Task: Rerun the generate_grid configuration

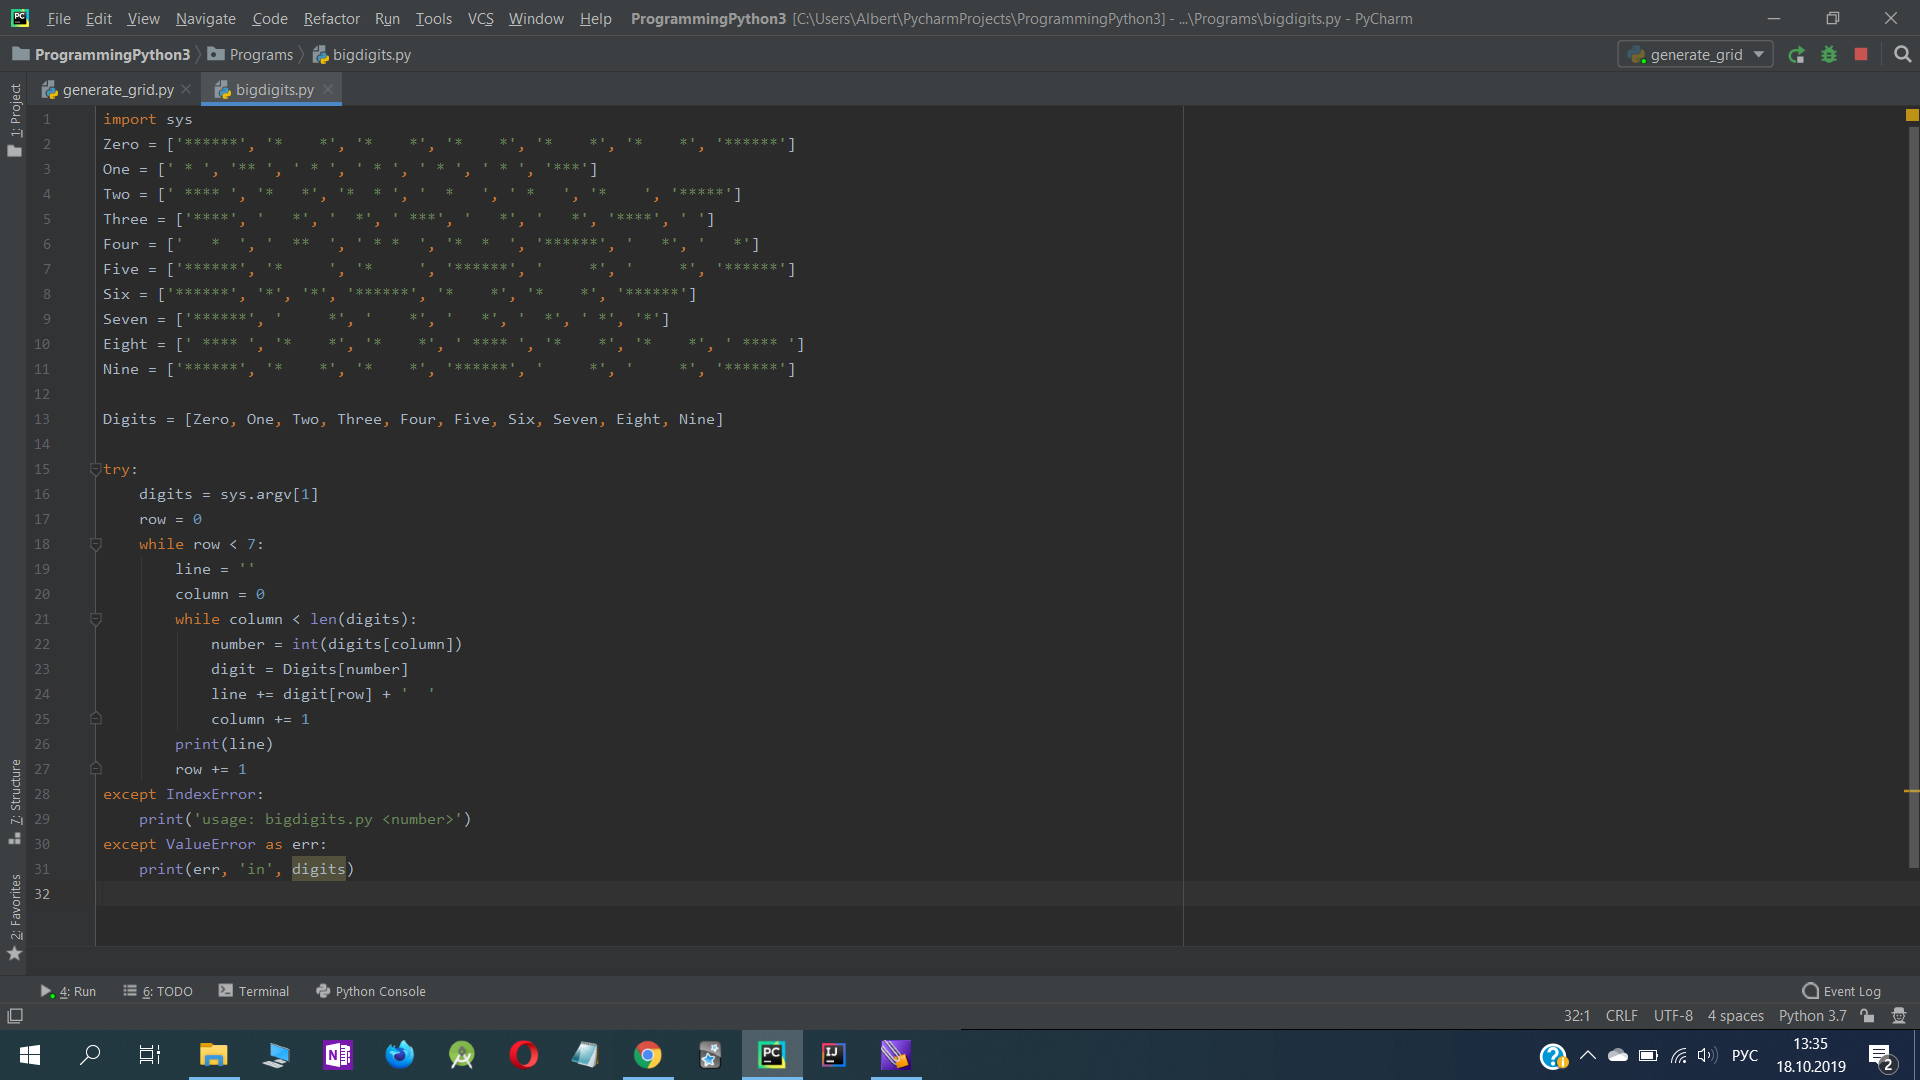Action: click(x=1796, y=55)
